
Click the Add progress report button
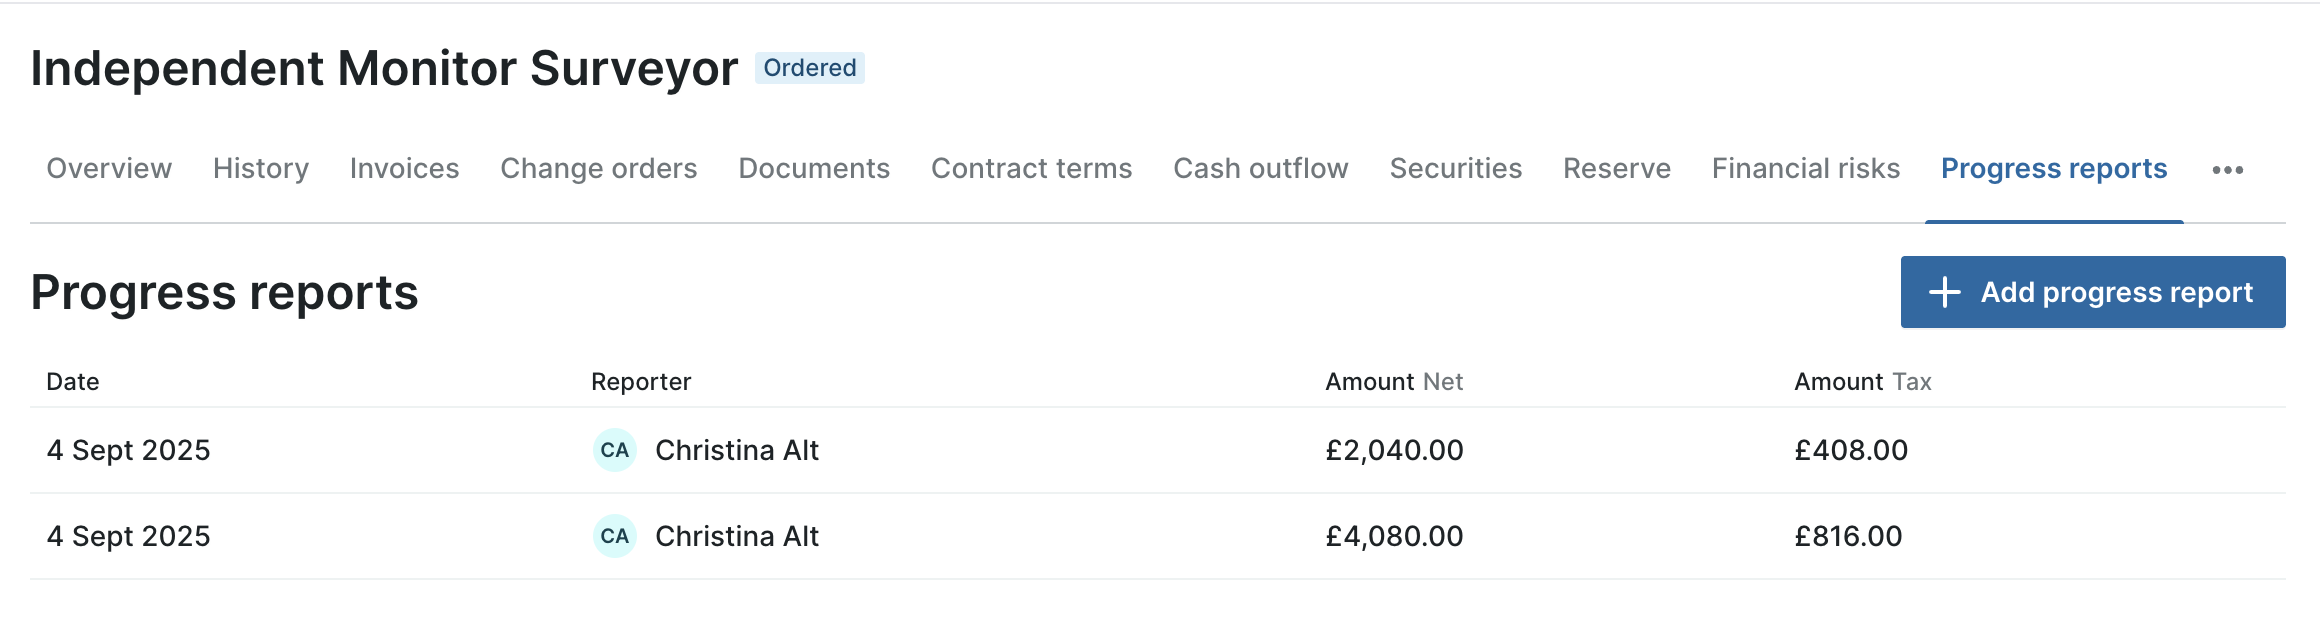point(2093,292)
